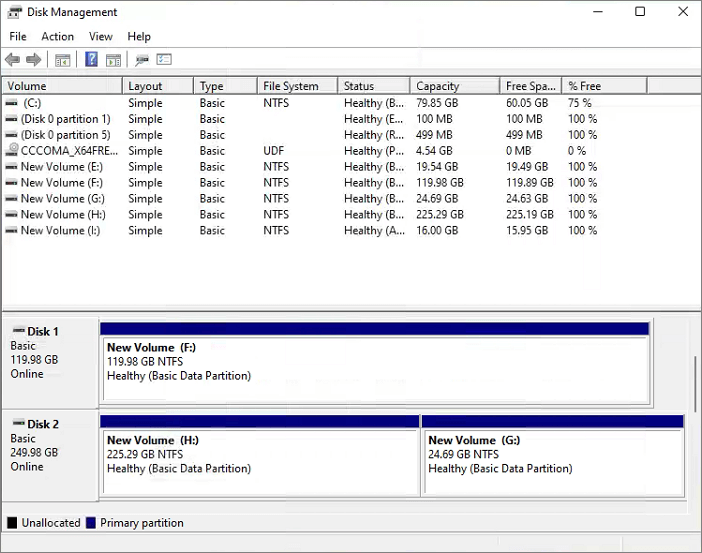Click the Back arrow in the toolbar
The width and height of the screenshot is (702, 553).
(13, 60)
